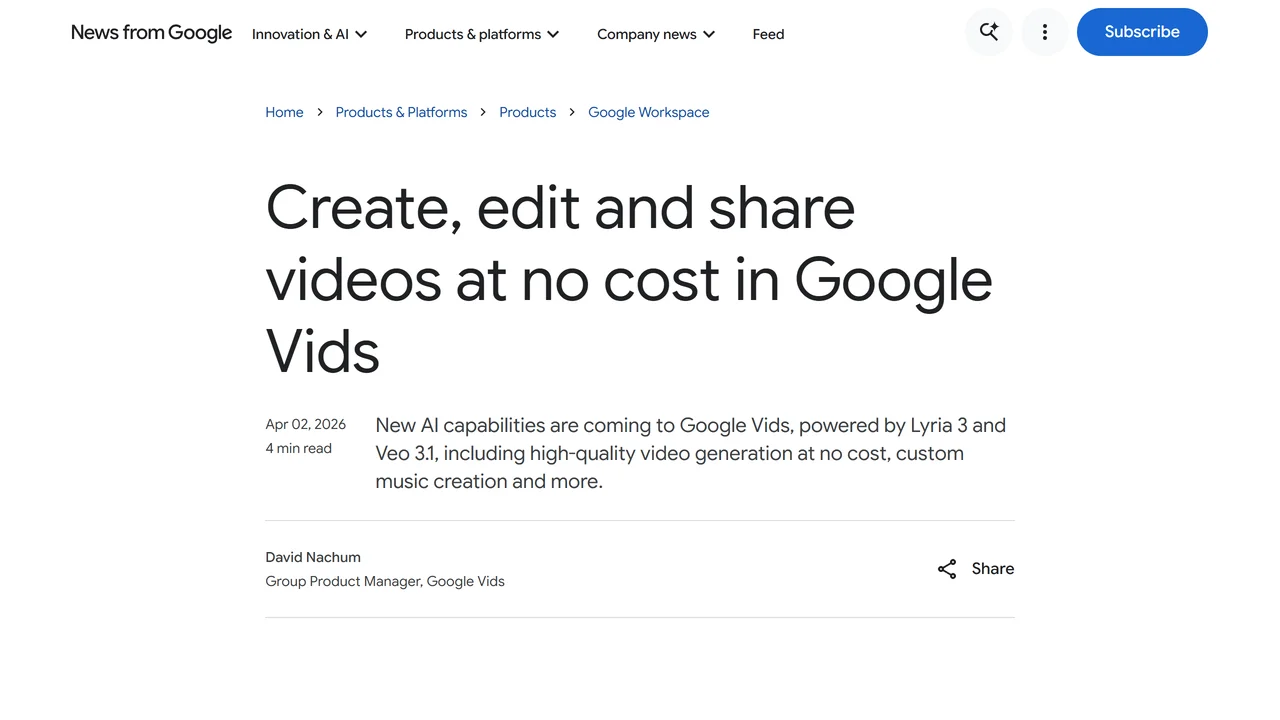This screenshot has height=720, width=1280.
Task: Click Group Product Manager, Google Vids text
Action: pyautogui.click(x=385, y=581)
